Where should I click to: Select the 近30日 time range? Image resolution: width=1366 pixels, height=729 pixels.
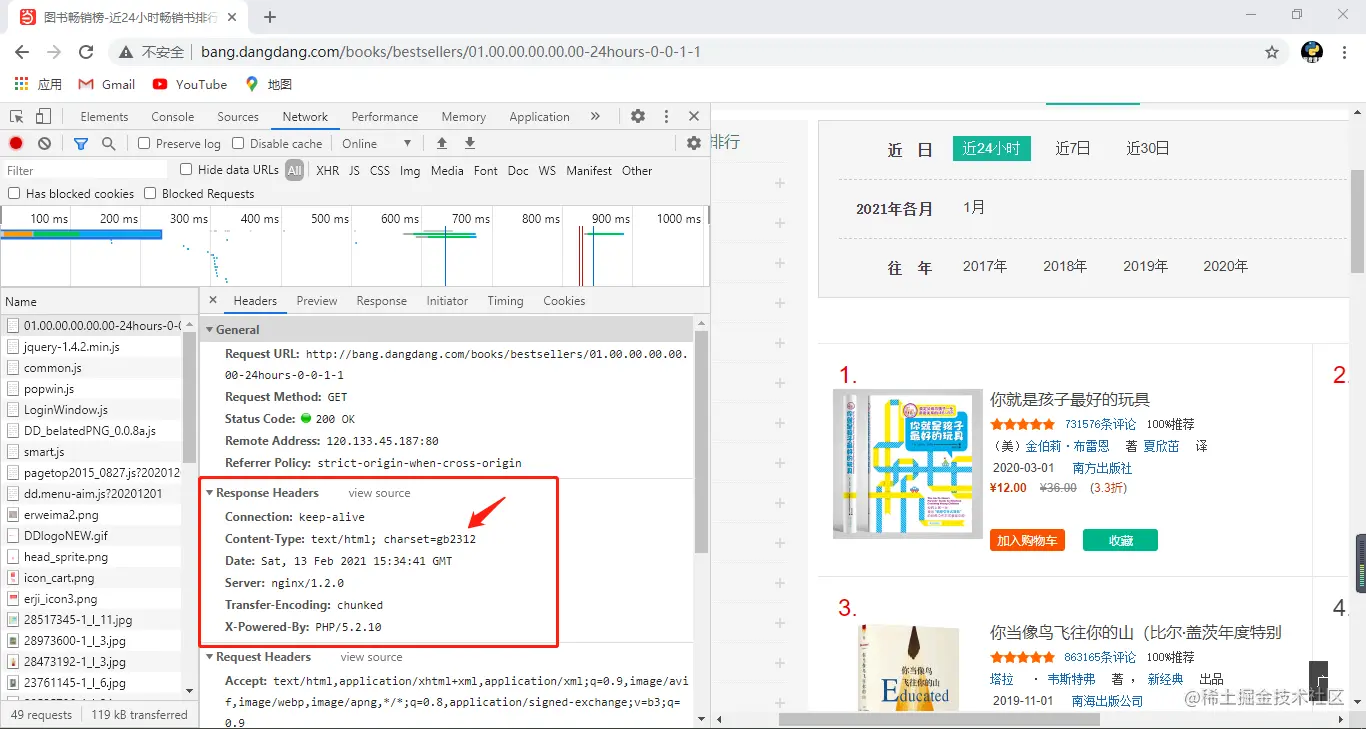(x=1148, y=148)
